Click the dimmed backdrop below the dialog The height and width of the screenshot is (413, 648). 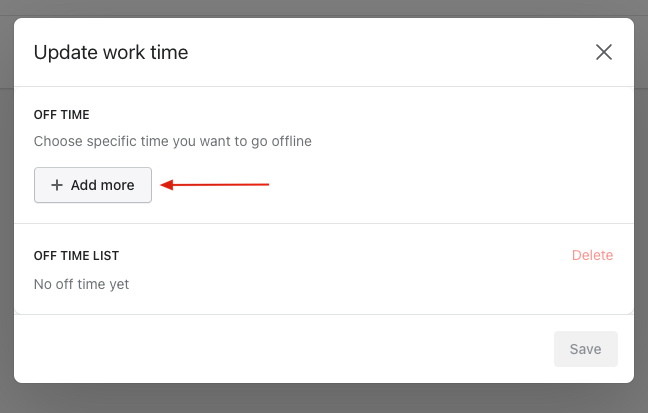click(x=324, y=399)
